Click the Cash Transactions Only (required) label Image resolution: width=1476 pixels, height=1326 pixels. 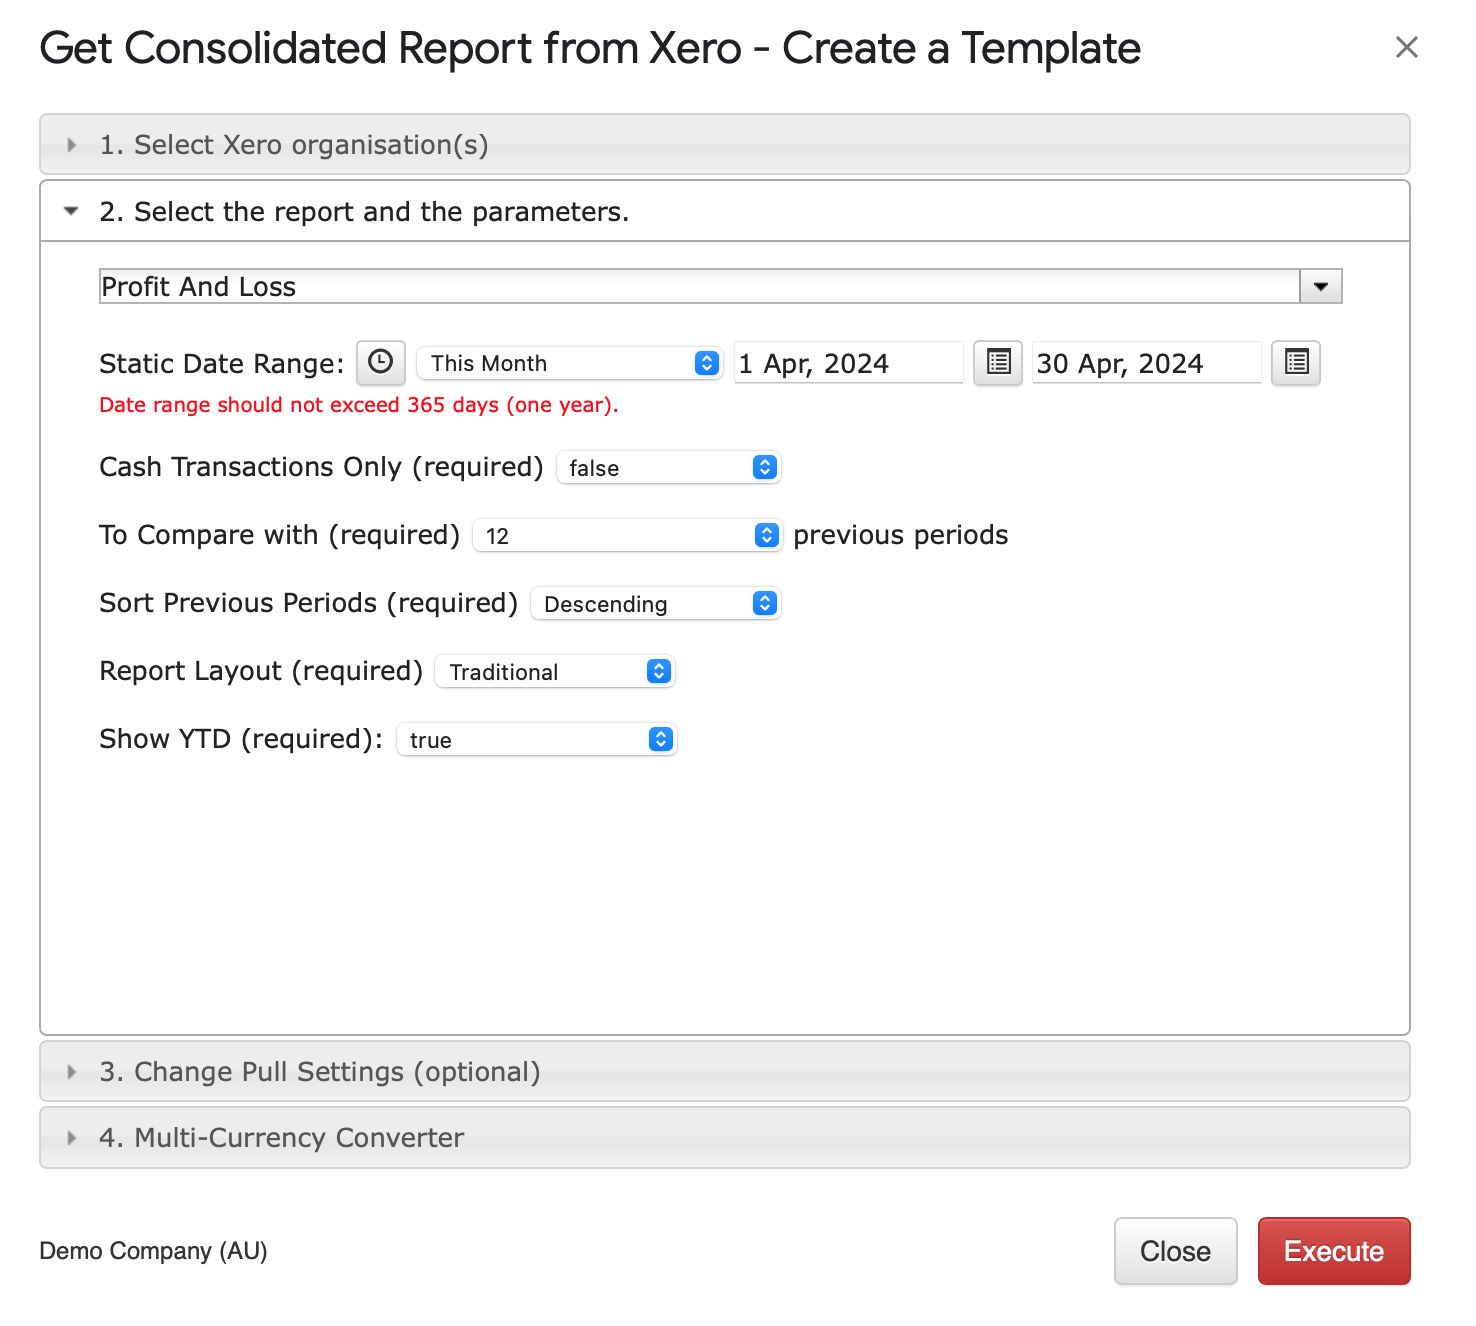[321, 467]
